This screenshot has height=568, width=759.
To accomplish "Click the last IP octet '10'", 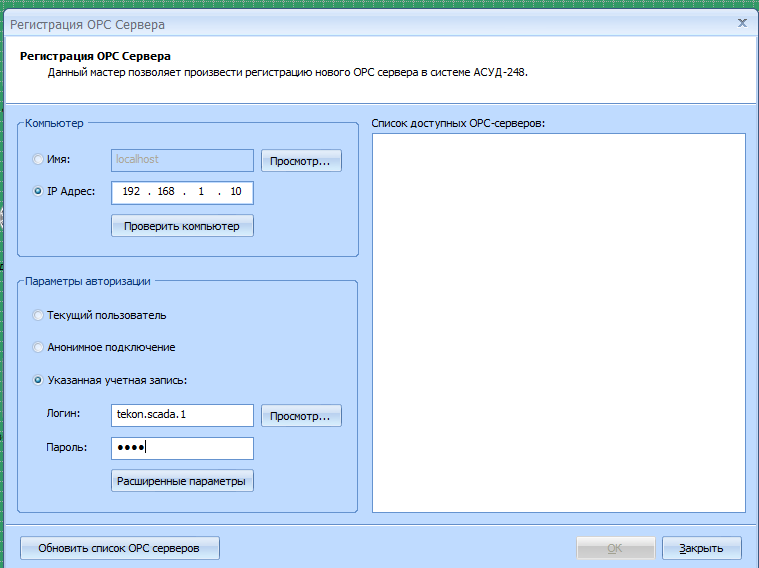I will tap(235, 192).
